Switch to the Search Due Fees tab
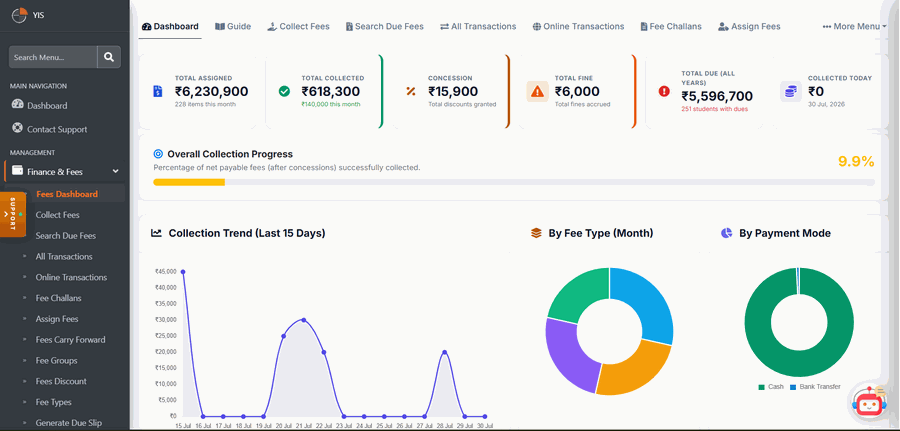Screen dimensions: 900x431 tap(385, 26)
